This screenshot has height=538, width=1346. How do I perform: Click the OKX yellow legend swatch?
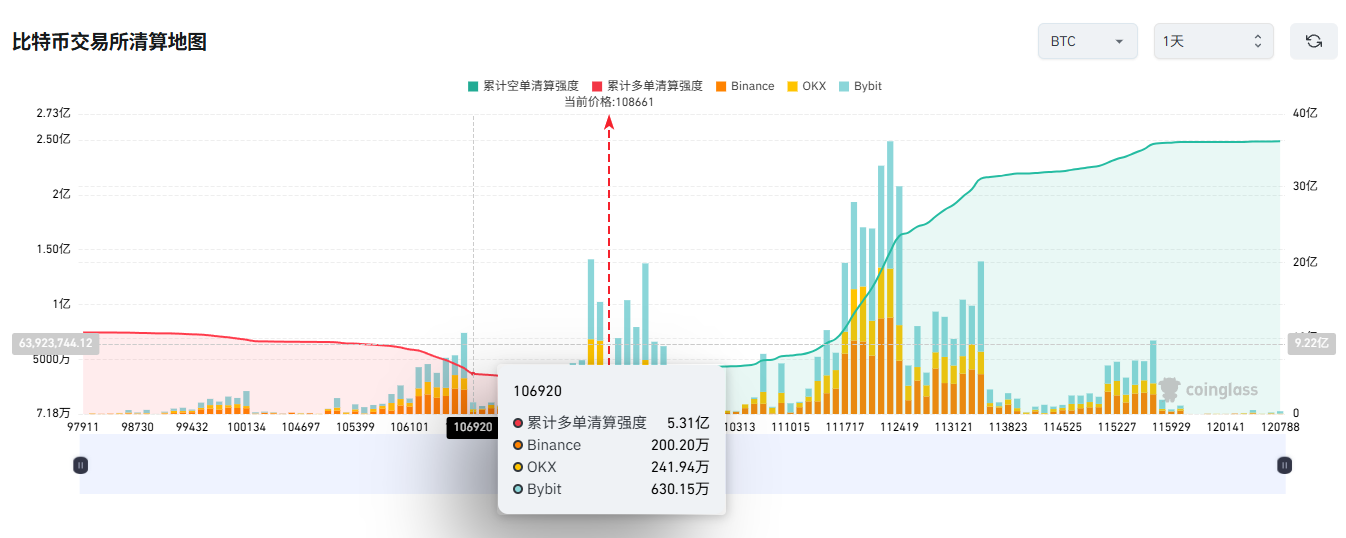794,86
